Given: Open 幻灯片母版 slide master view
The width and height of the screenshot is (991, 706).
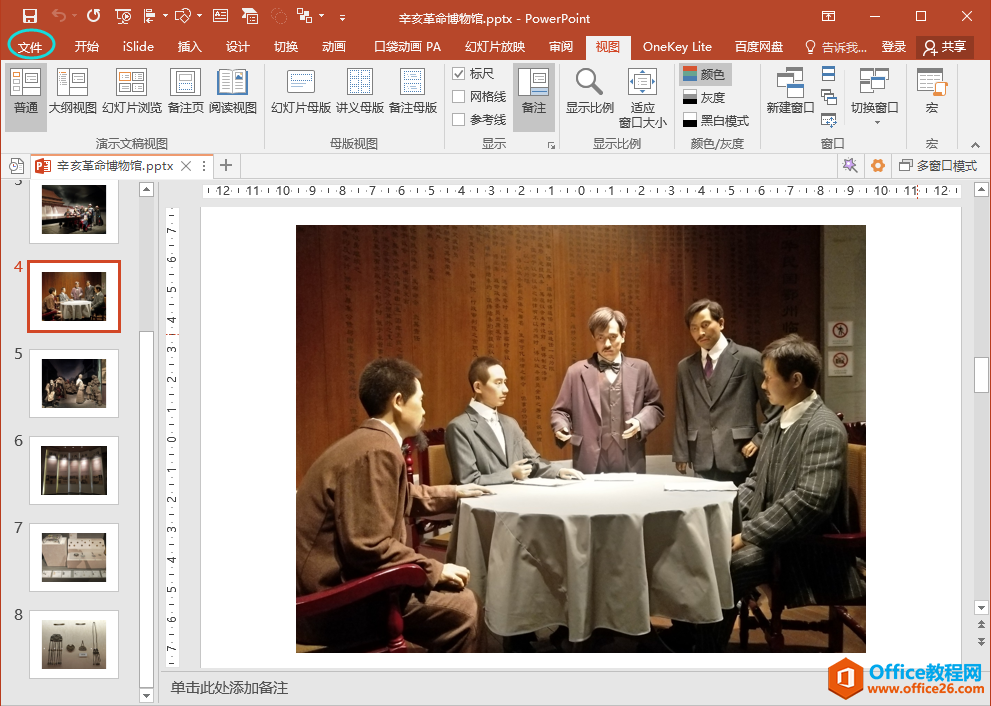Looking at the screenshot, I should pos(300,92).
